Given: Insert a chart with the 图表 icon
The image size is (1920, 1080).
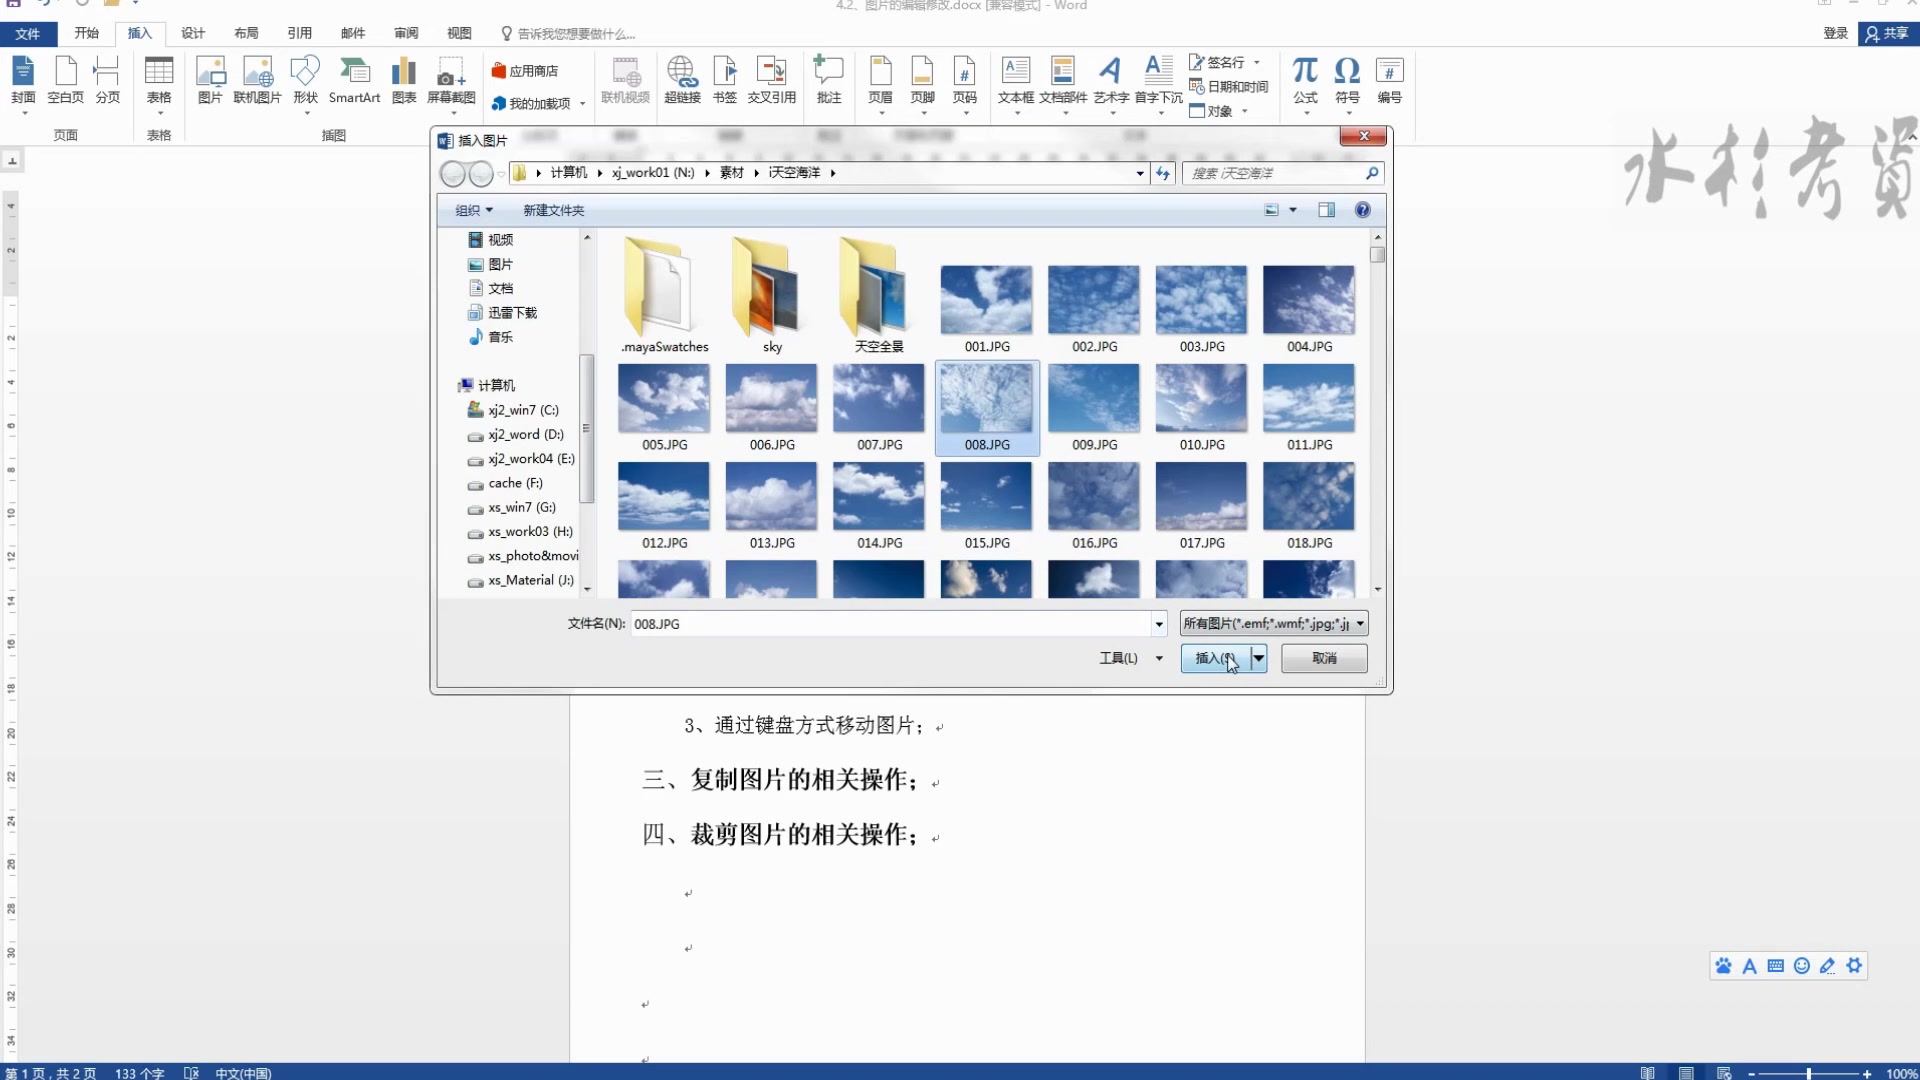Looking at the screenshot, I should pos(403,80).
